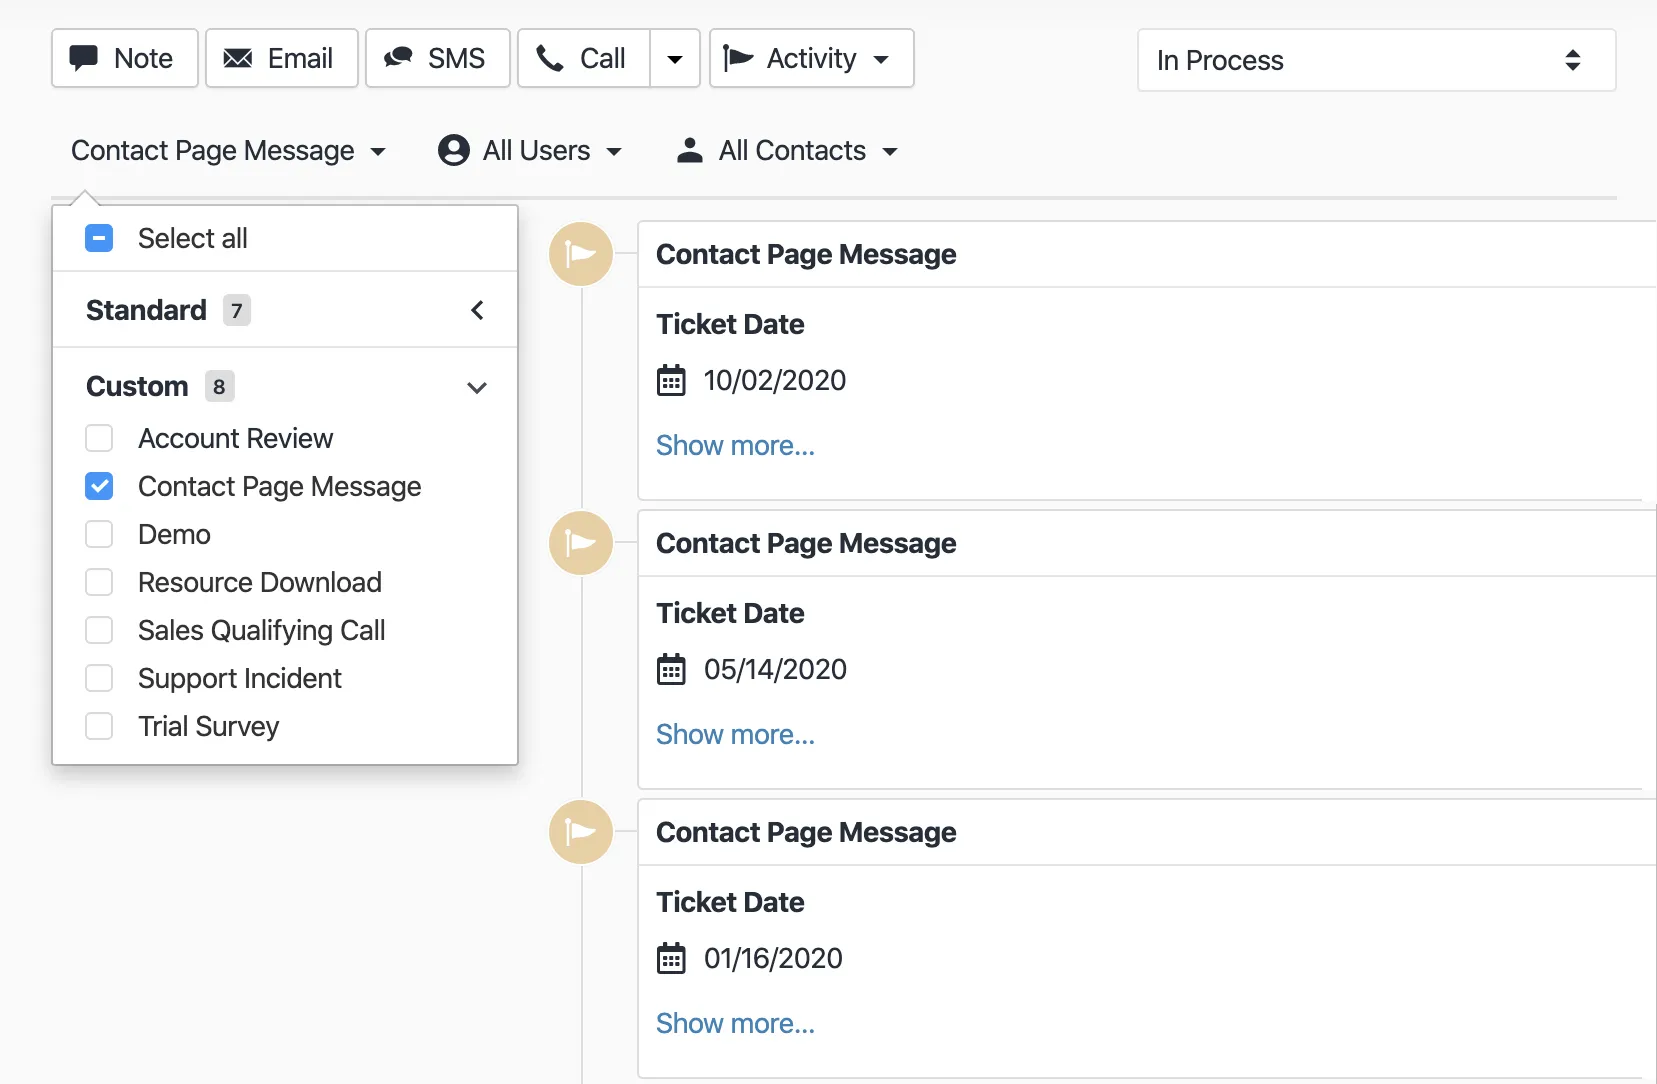
Task: Click Contact Page Message title above 10/02/2020
Action: pos(806,254)
